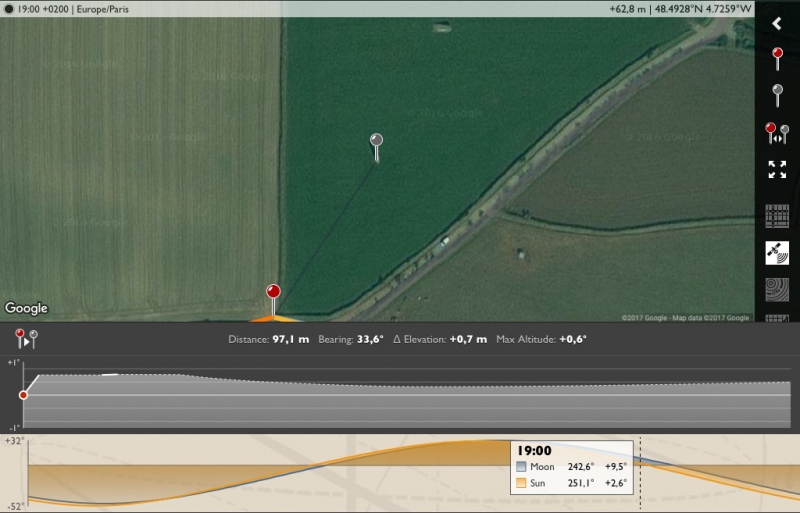Collapse the sidebar with the back chevron
Screen dimensions: 800x513
777,23
